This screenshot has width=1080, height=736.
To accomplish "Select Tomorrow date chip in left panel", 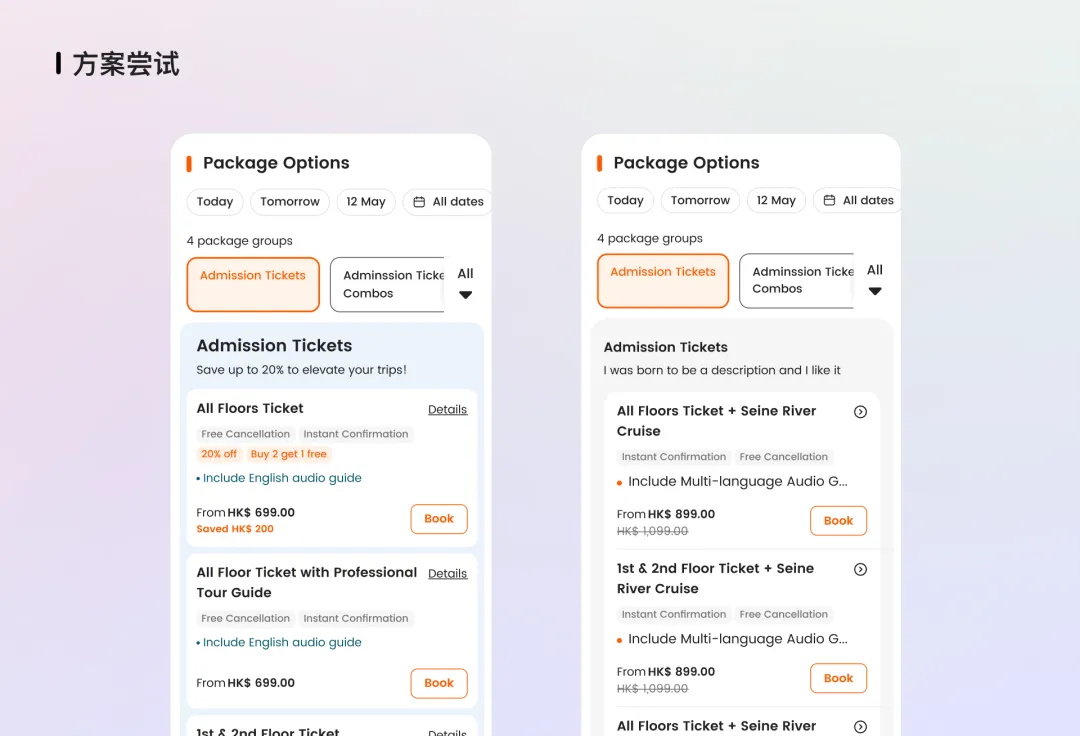I will click(290, 202).
